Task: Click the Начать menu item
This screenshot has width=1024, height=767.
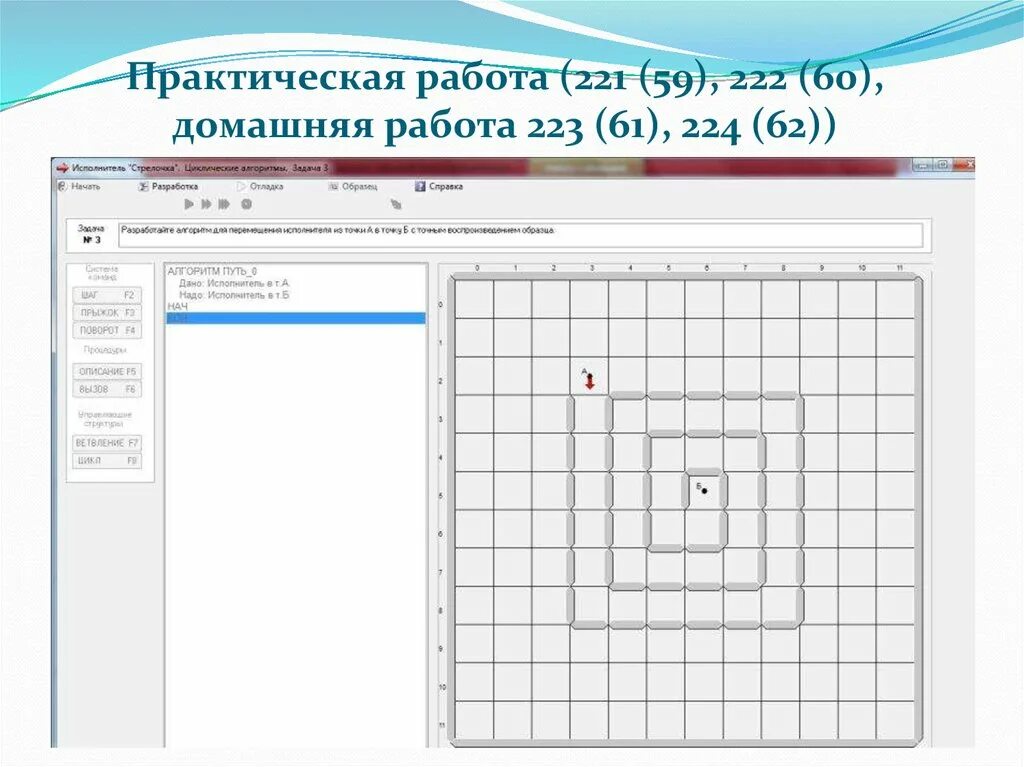Action: coord(79,187)
